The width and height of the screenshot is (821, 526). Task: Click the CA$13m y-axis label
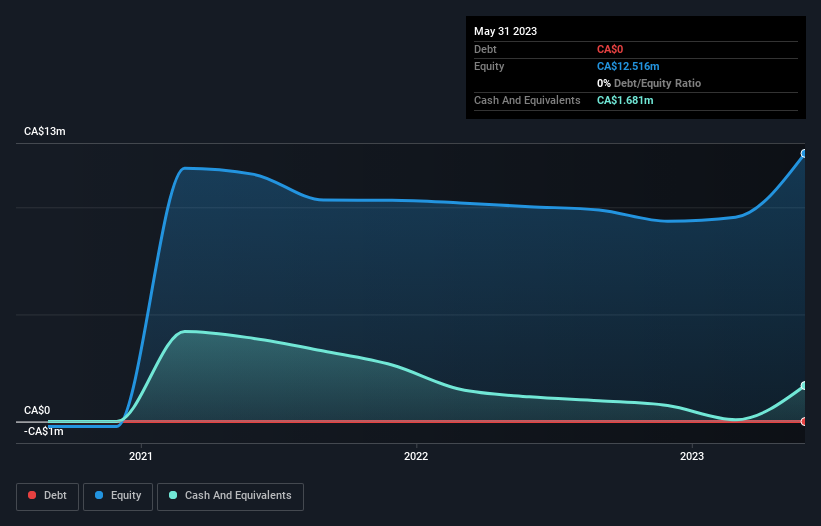pos(45,131)
